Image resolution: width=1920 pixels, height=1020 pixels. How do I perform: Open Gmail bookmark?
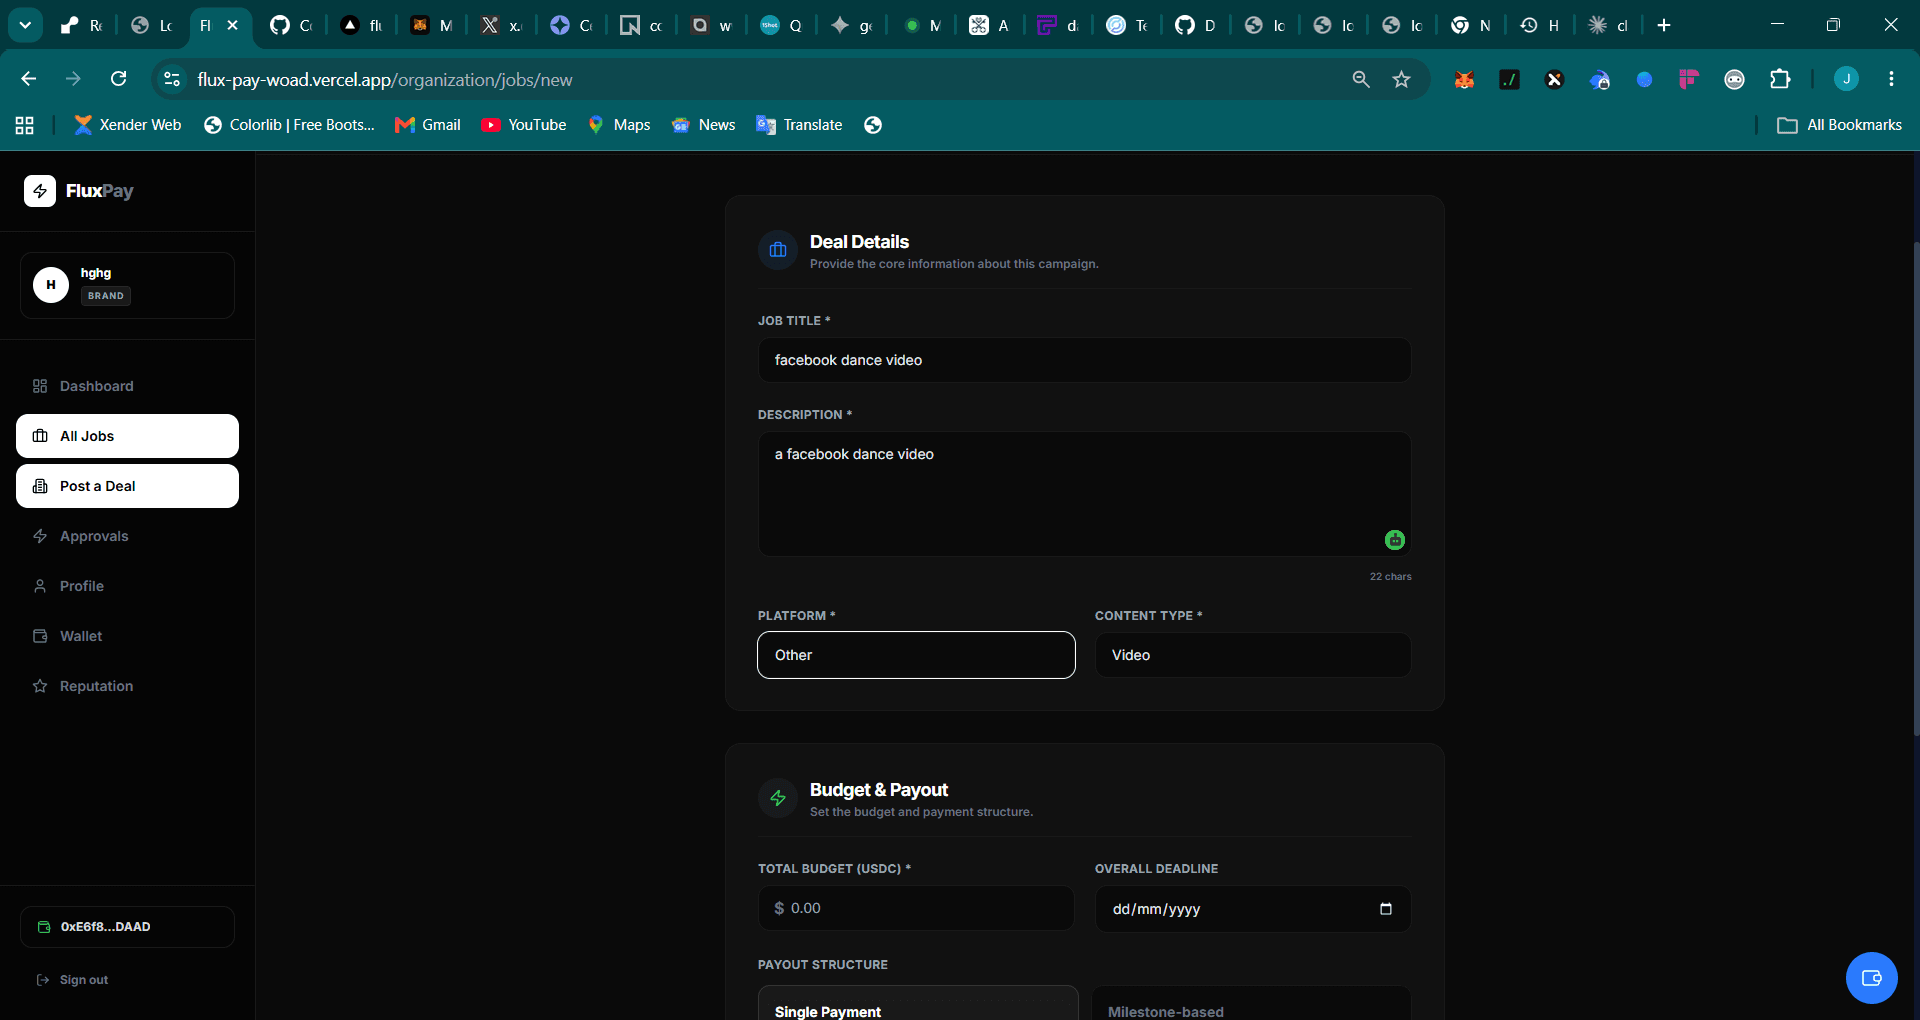pos(428,125)
